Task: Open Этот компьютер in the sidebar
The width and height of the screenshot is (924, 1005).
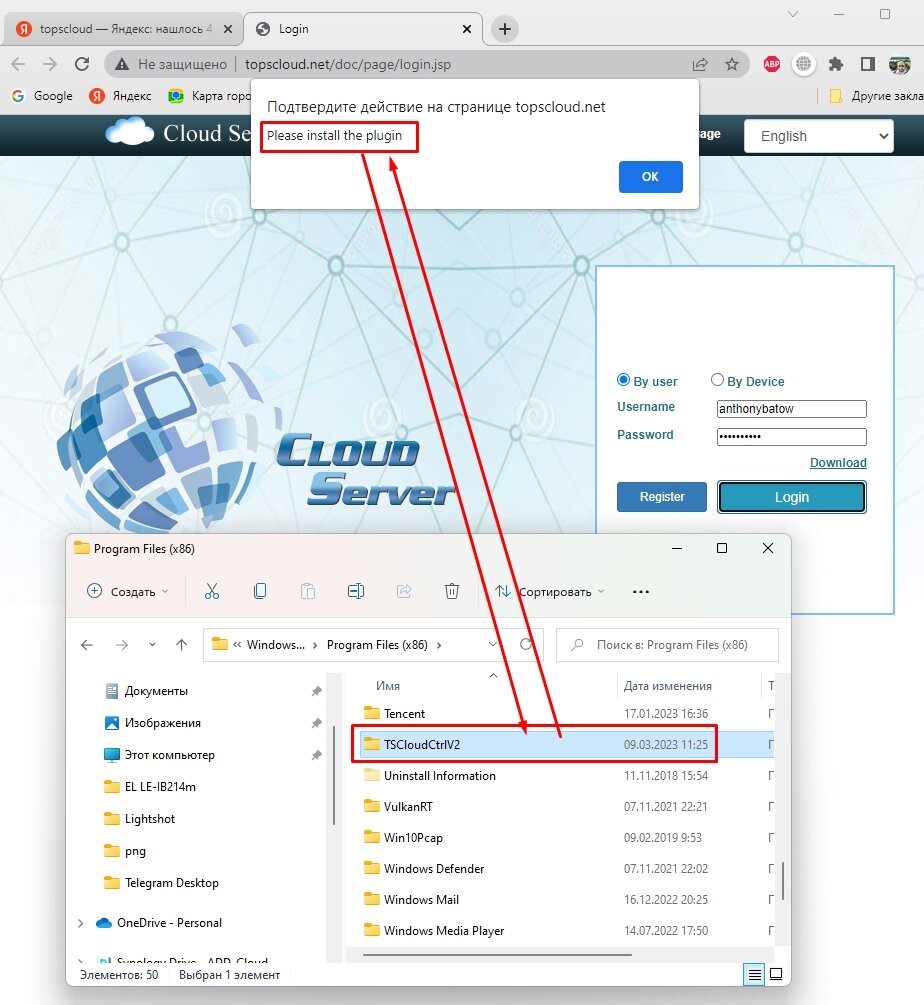Action: (169, 755)
